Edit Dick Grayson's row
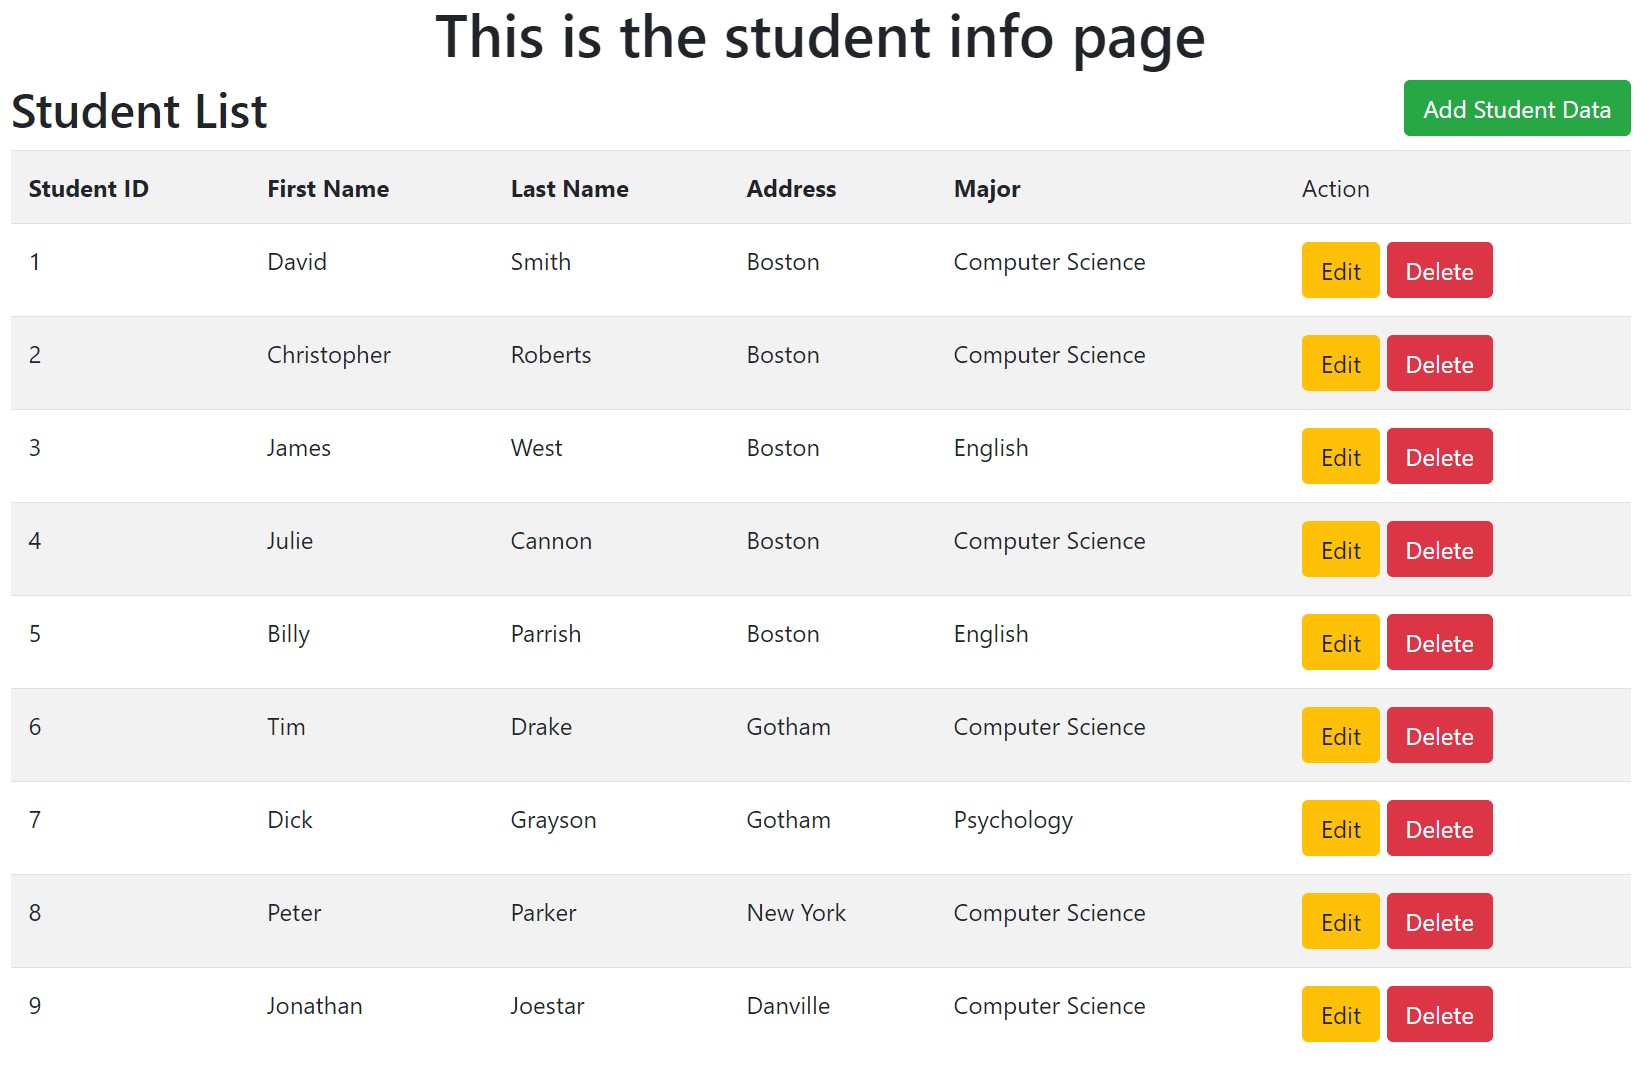This screenshot has height=1074, width=1650. pyautogui.click(x=1340, y=828)
